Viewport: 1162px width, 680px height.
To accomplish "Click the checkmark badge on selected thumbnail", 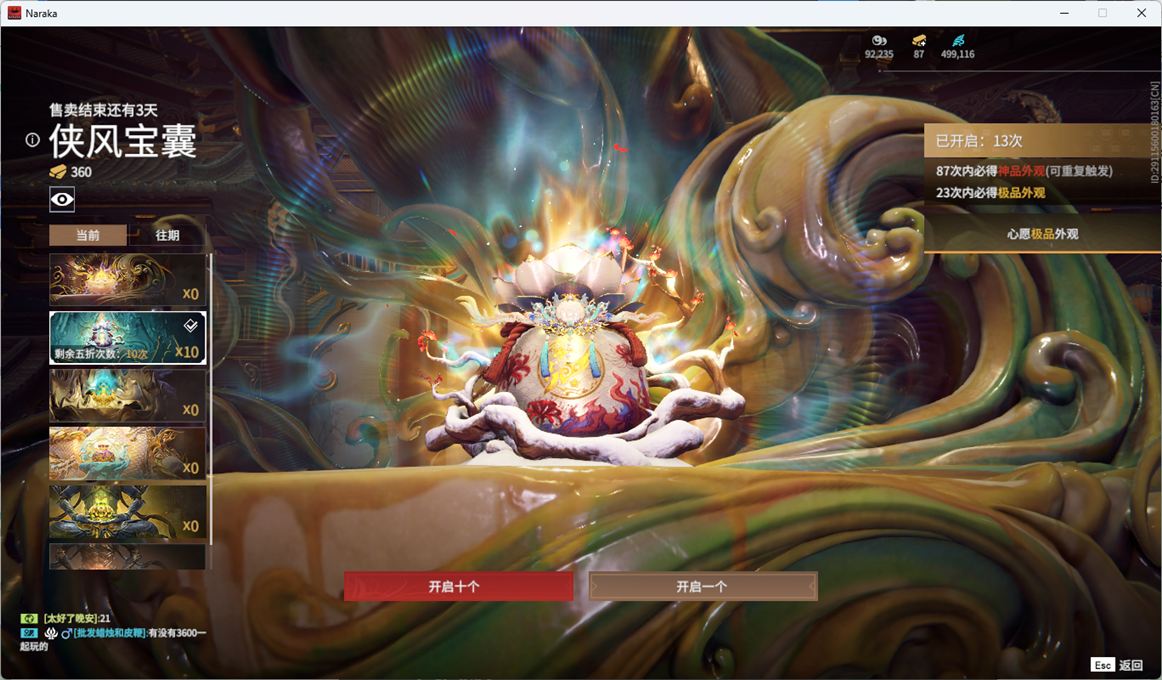I will coord(190,324).
